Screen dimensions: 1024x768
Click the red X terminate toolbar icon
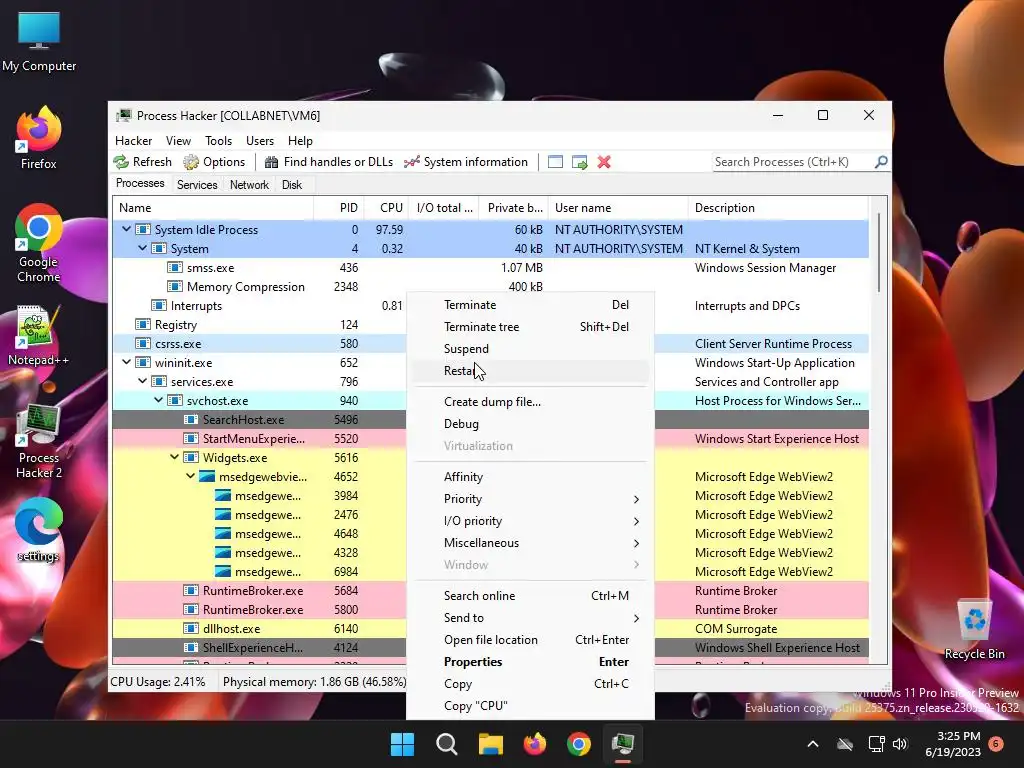[604, 162]
